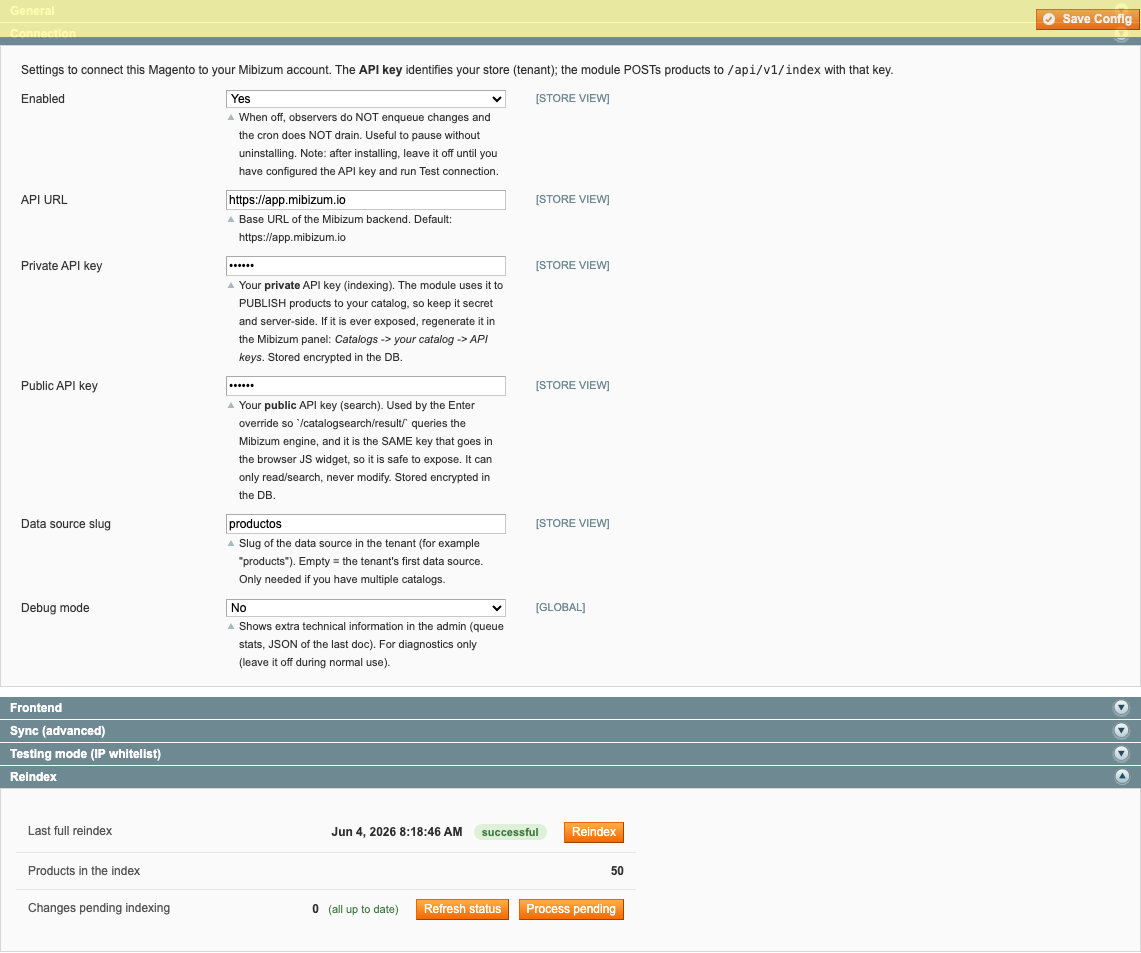Click the (all up to date) text

pos(363,909)
